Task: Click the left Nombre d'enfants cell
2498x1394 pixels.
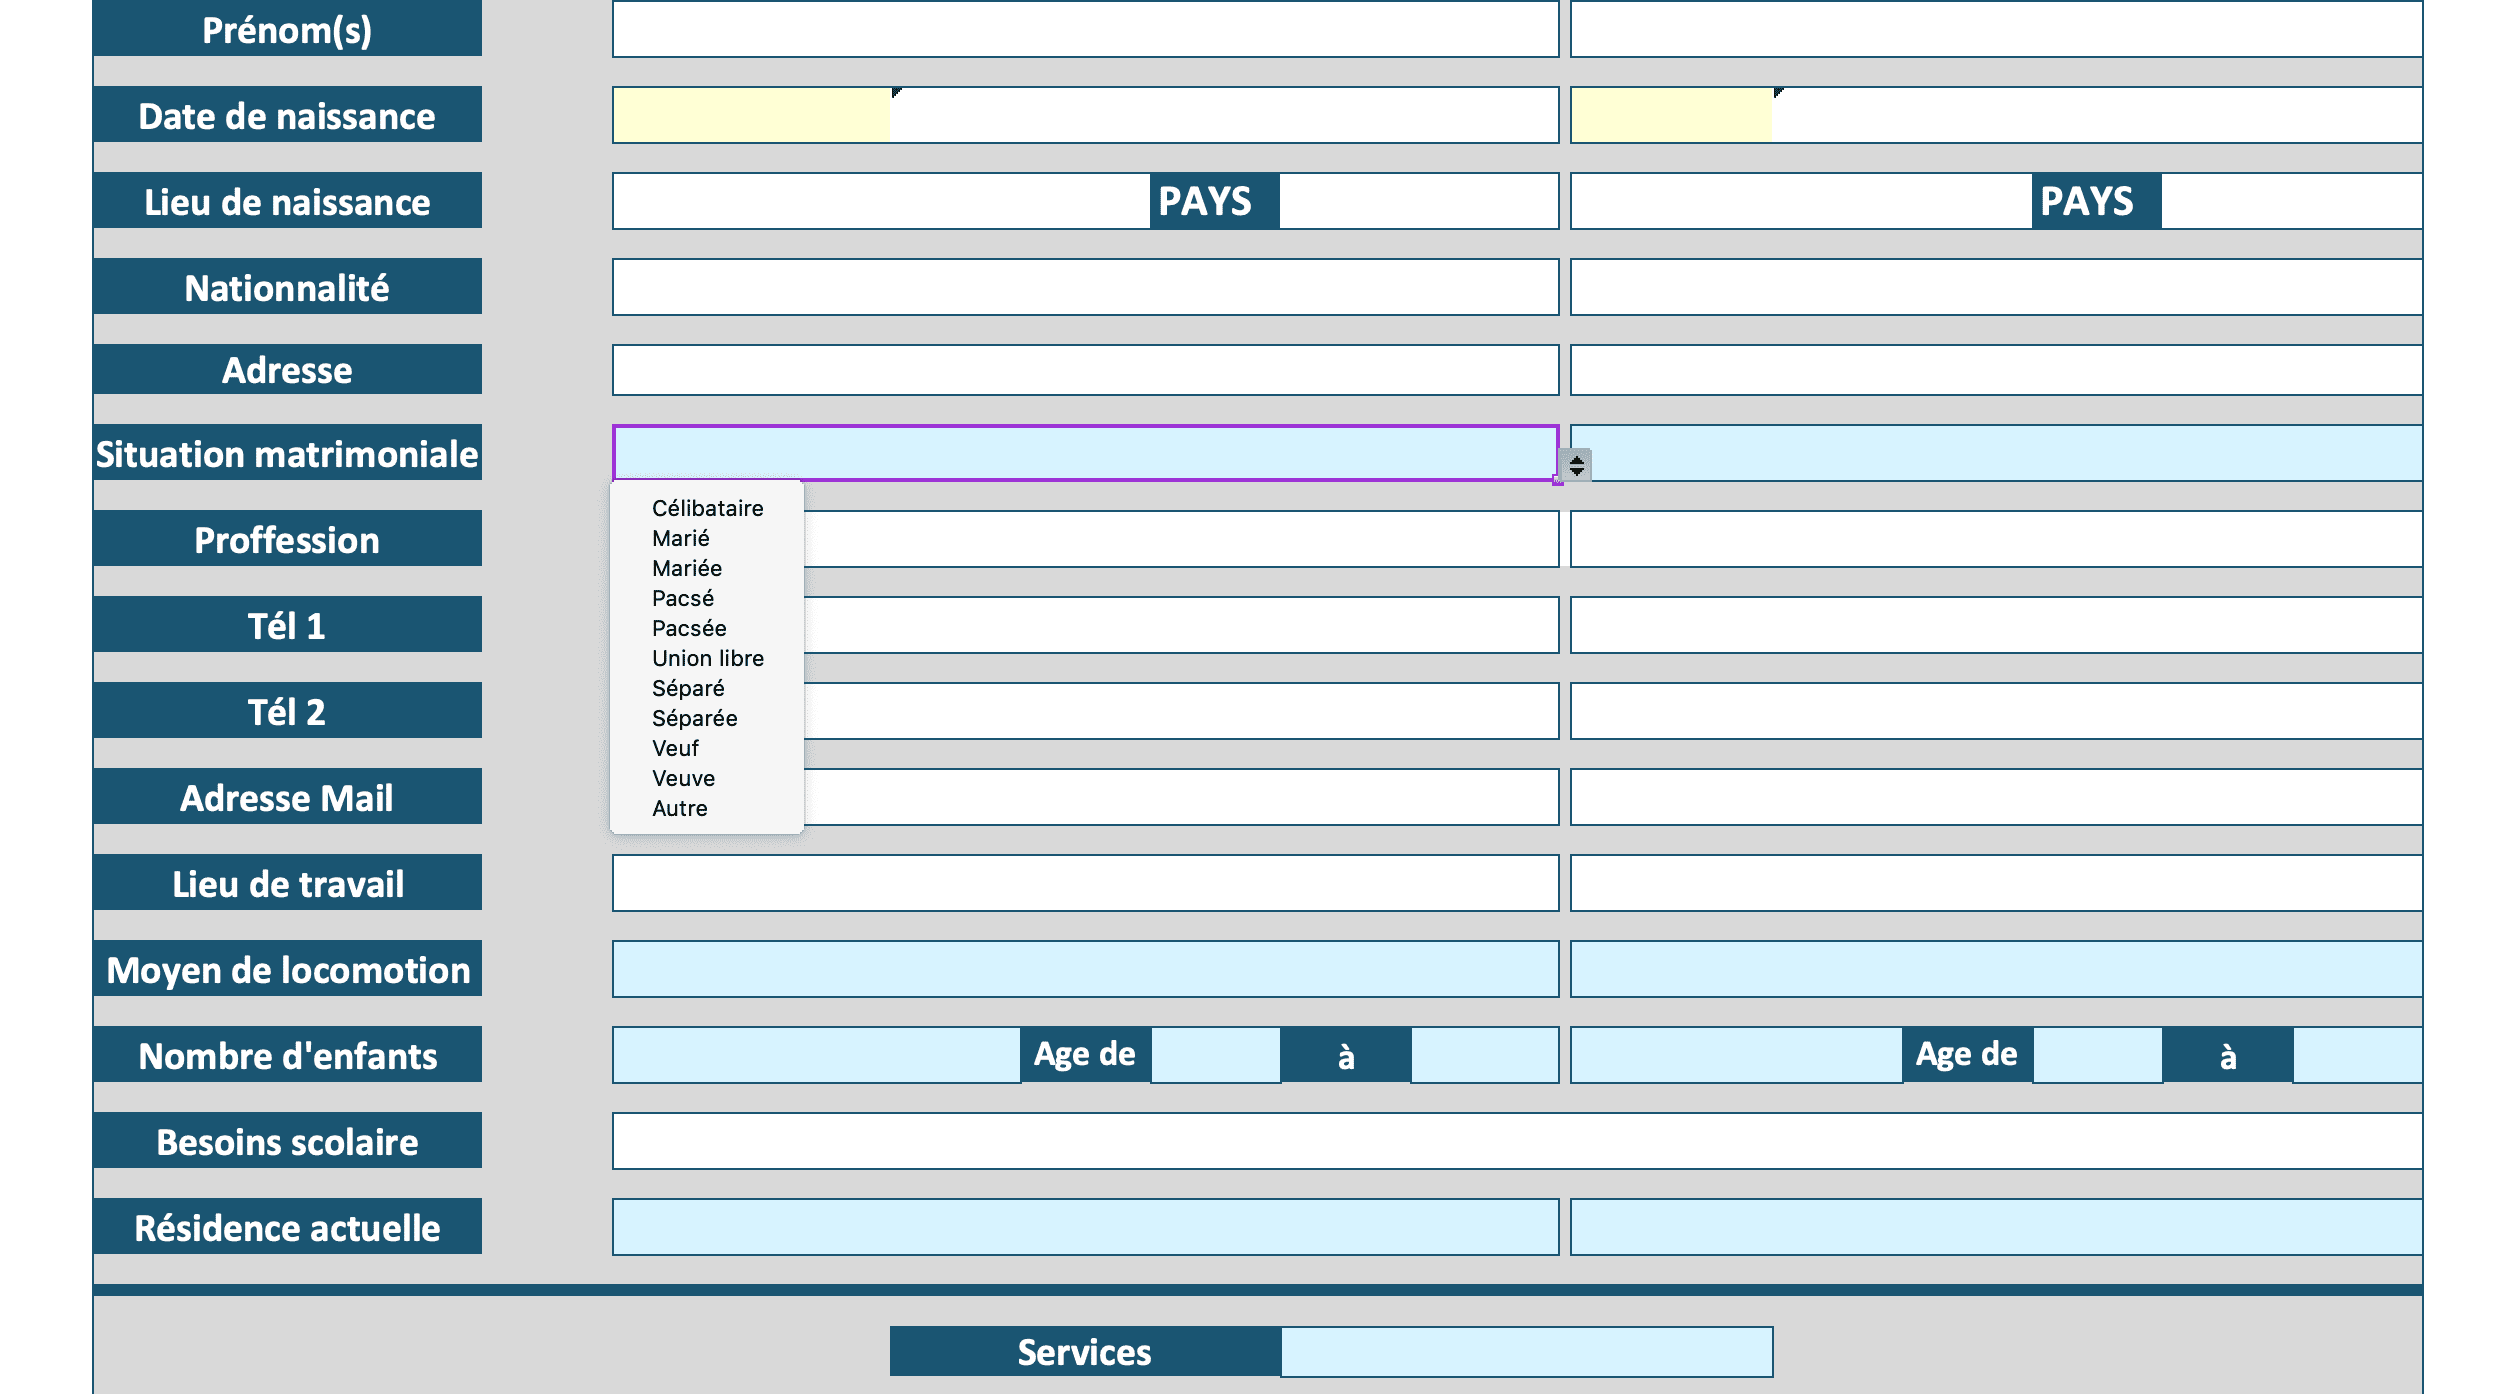Action: pos(815,1055)
